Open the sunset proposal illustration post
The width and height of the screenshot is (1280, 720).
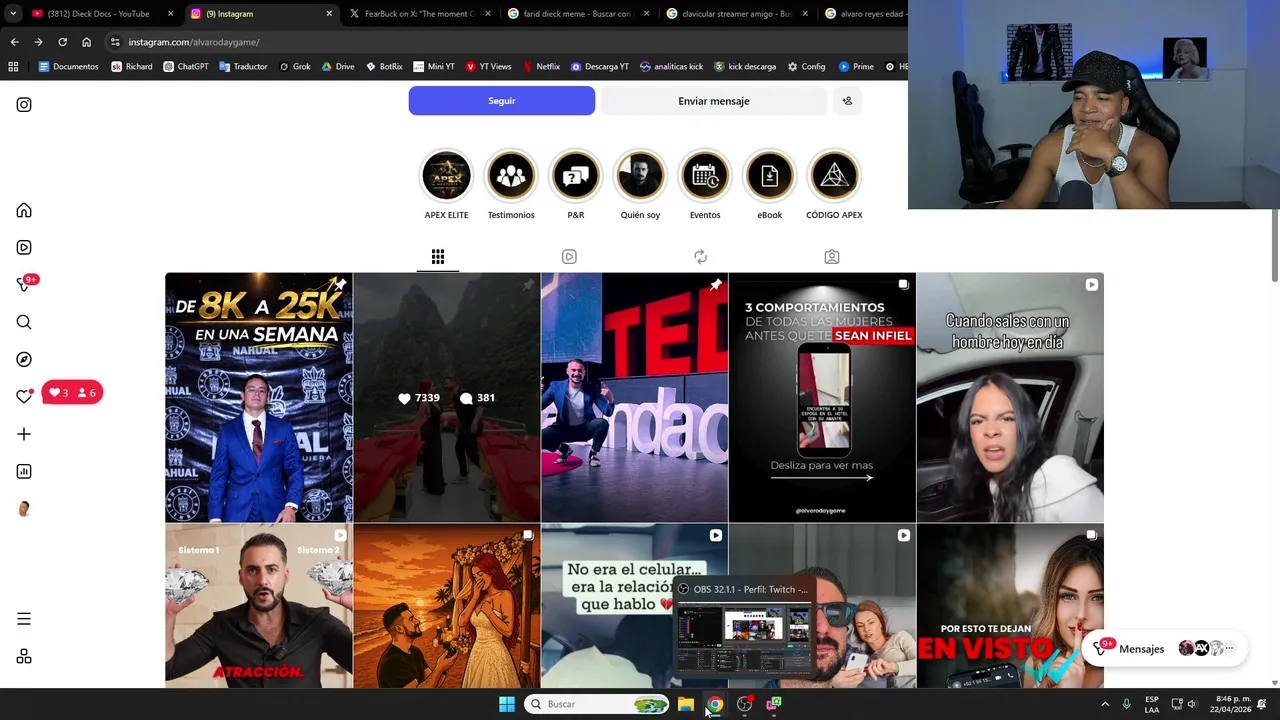pyautogui.click(x=447, y=606)
